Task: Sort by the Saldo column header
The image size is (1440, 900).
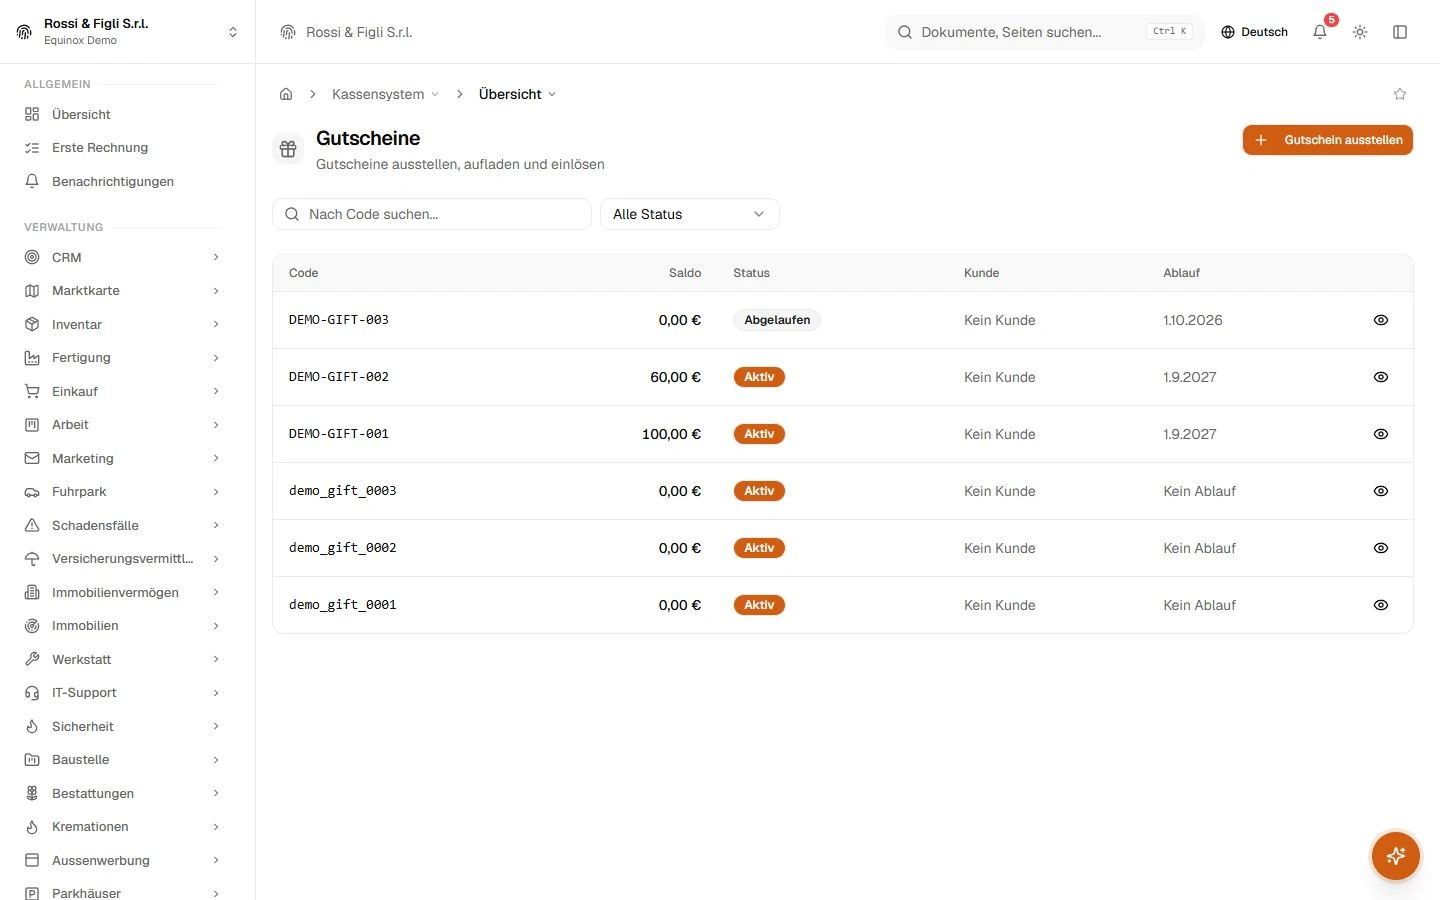Action: click(x=685, y=273)
